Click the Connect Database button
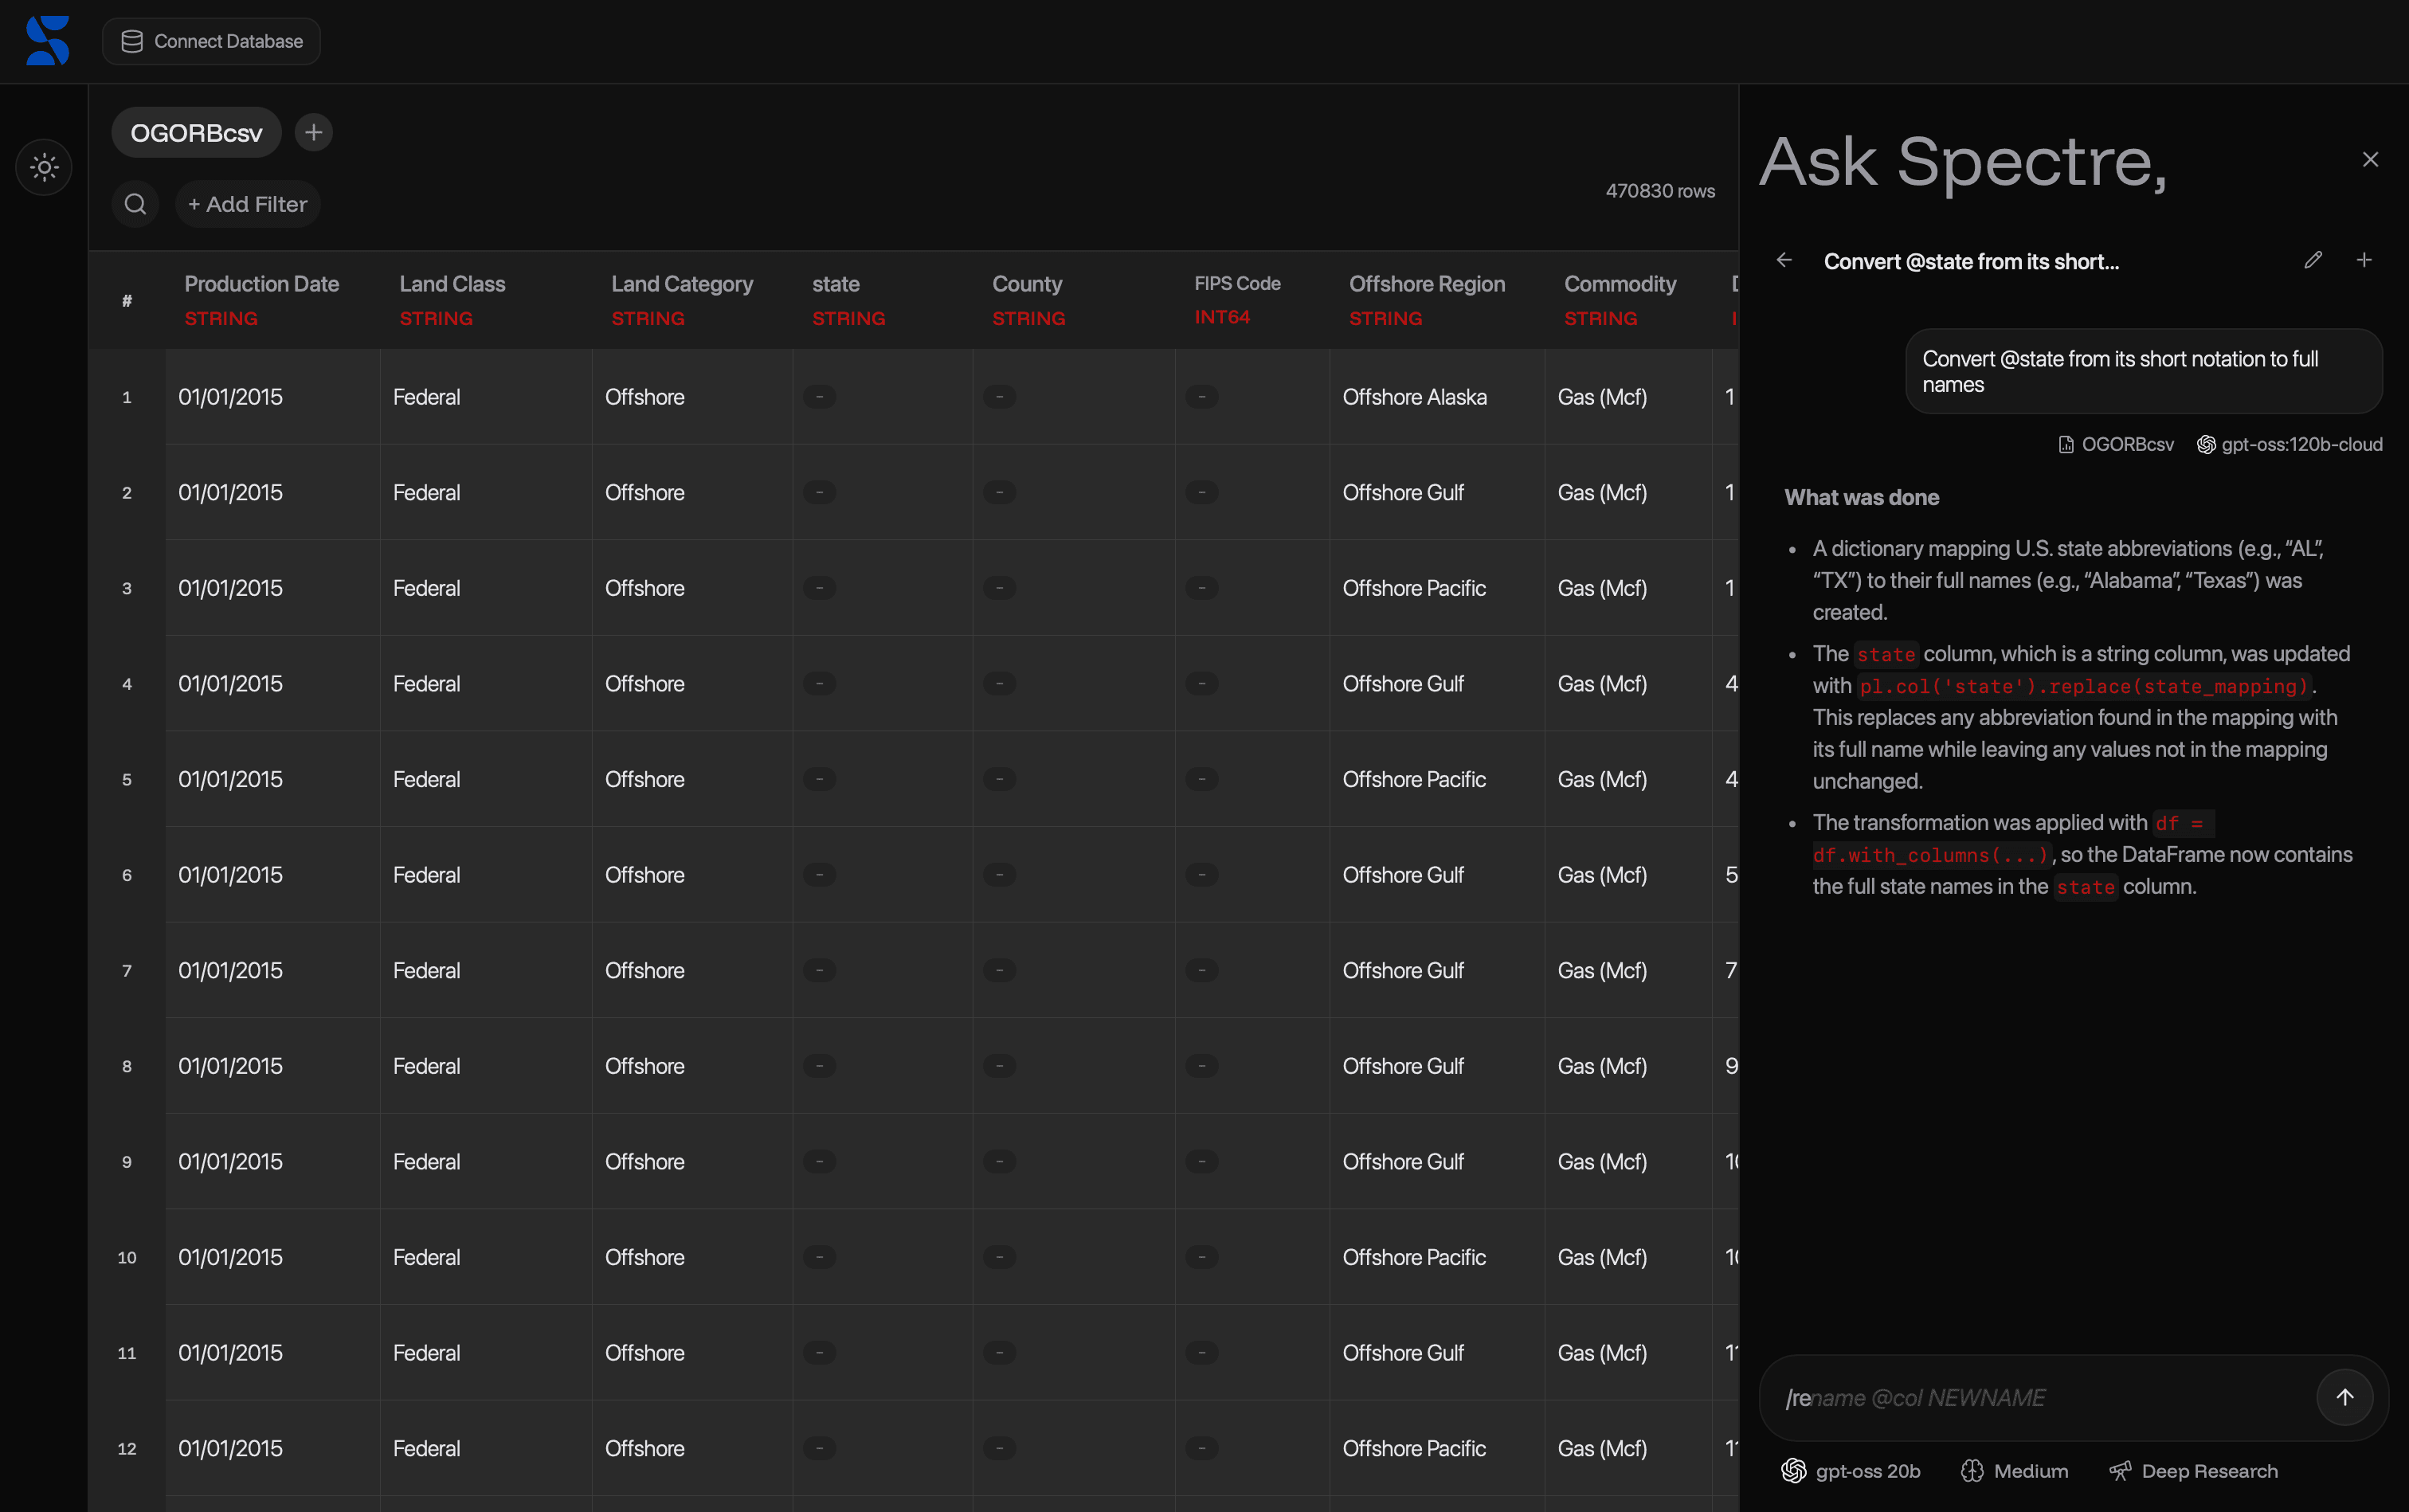 click(211, 41)
